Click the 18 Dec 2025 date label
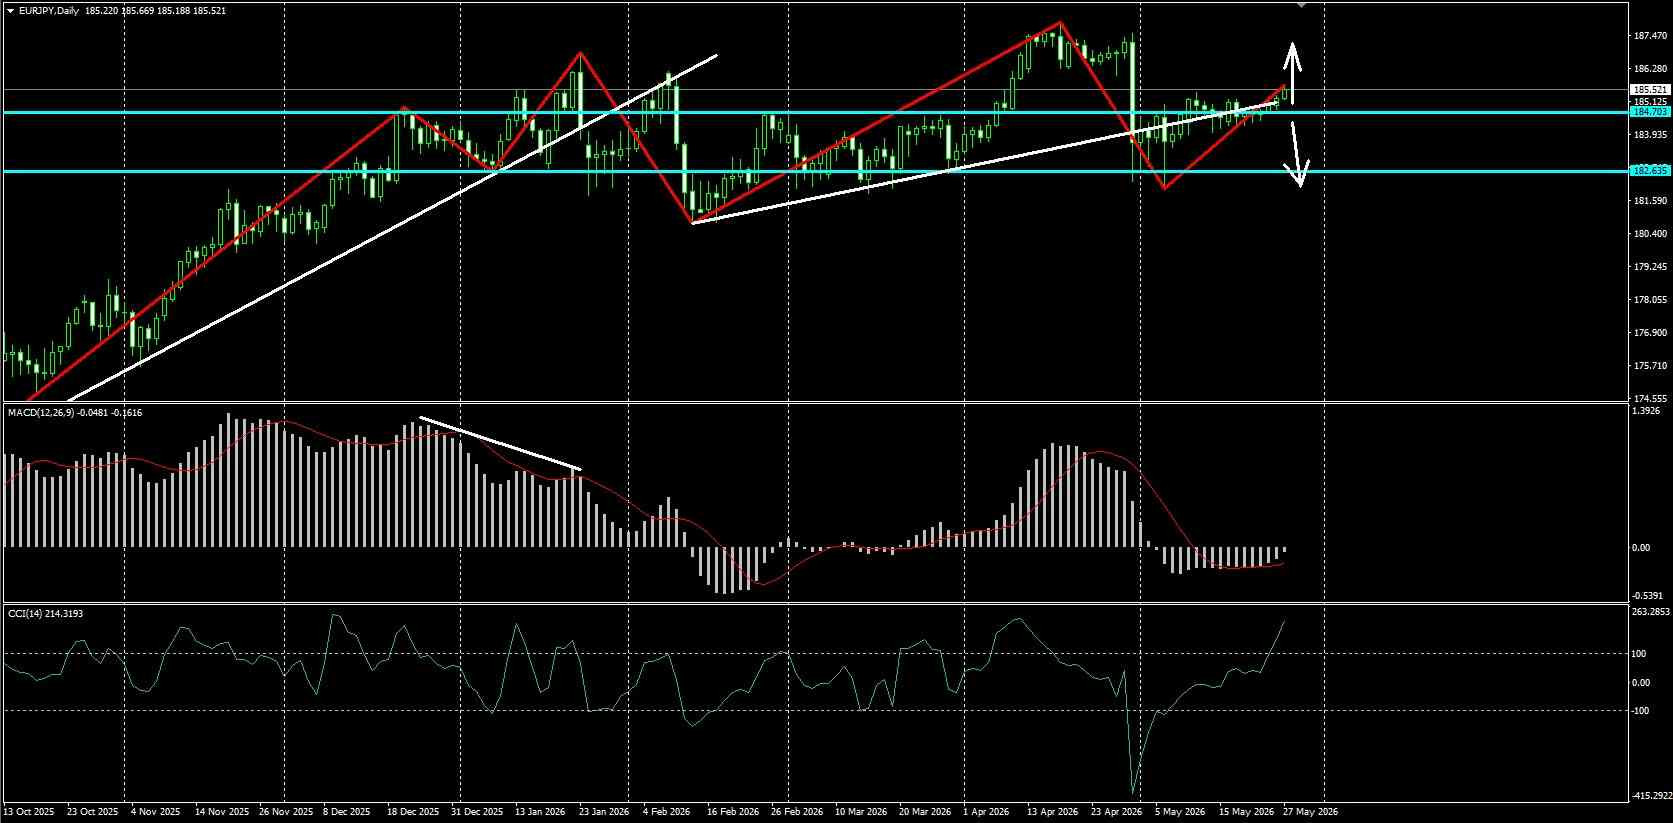 point(413,812)
